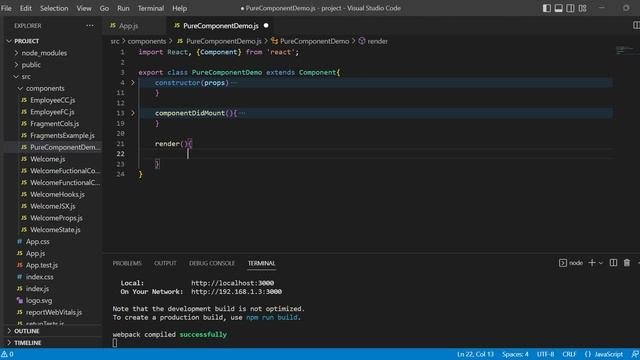
Task: Switch to Problems panel tab
Action: (x=127, y=263)
